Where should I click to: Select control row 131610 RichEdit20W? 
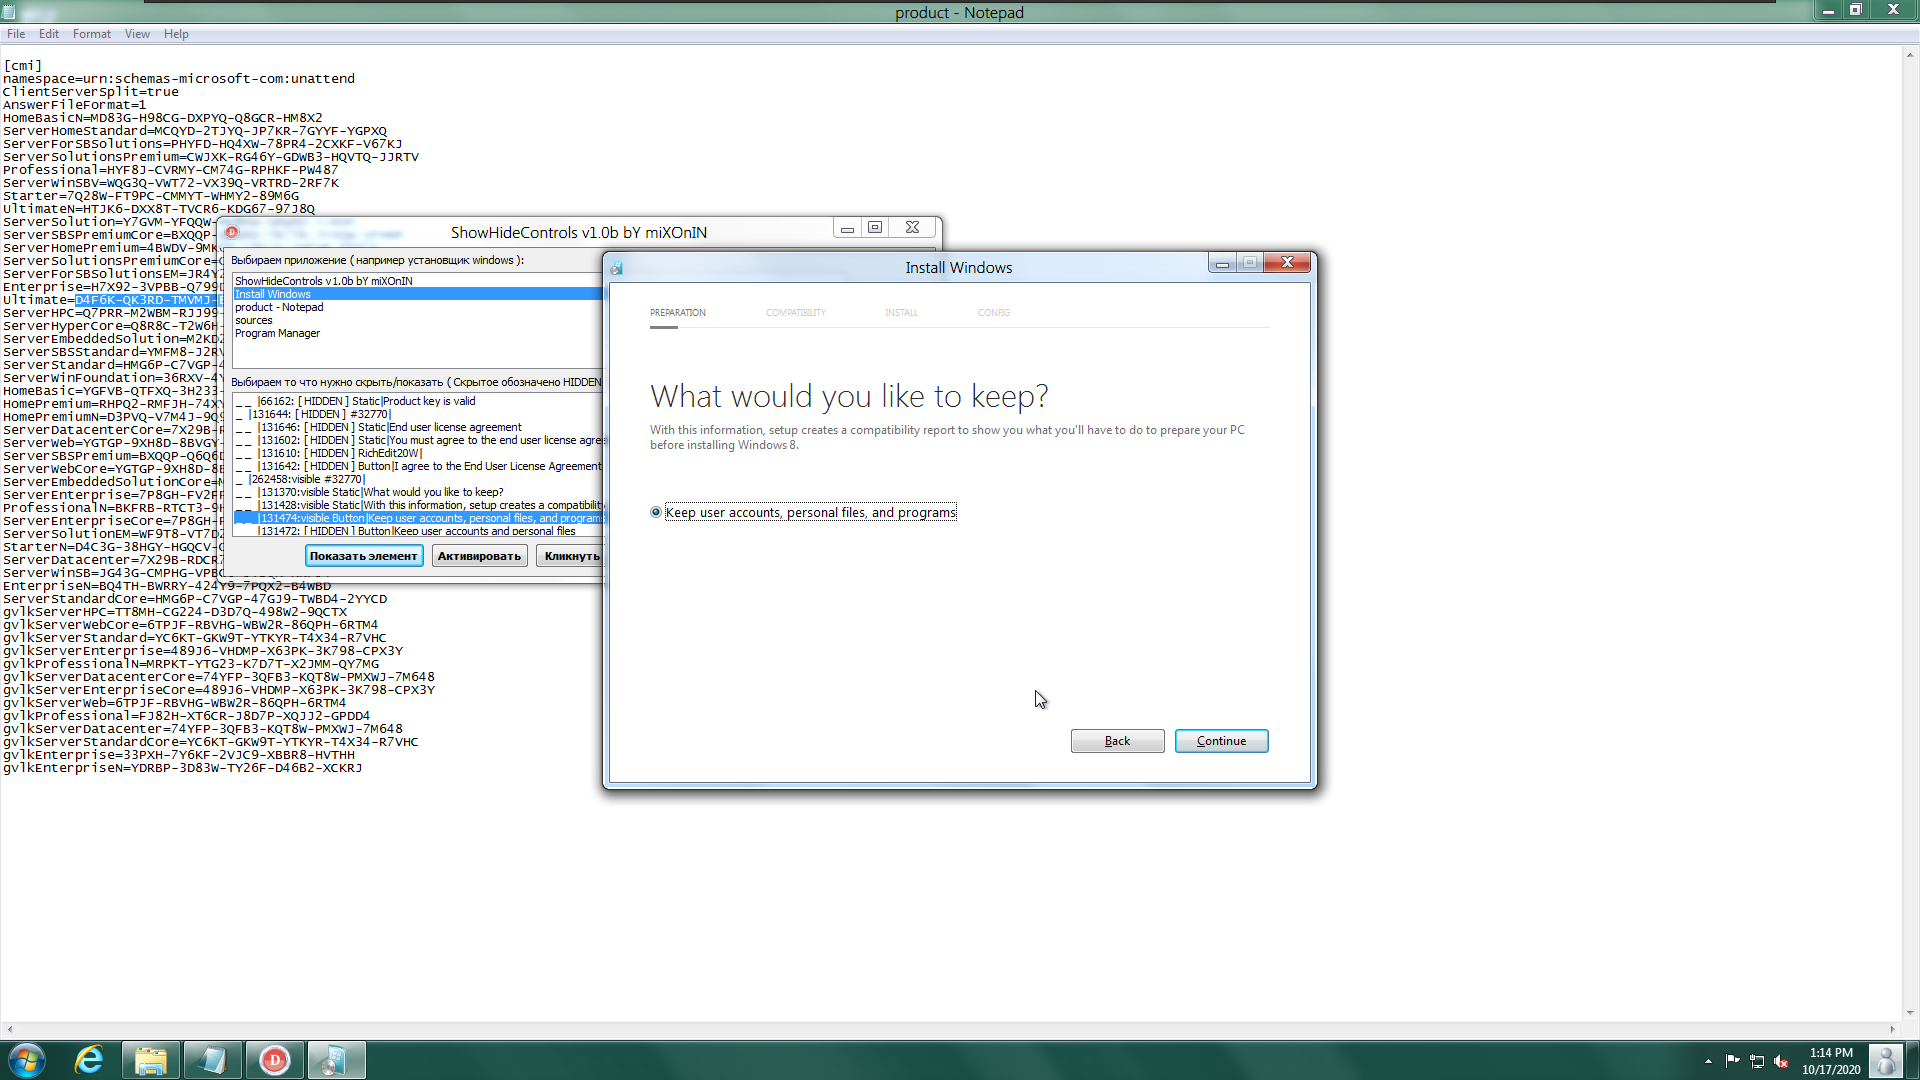[x=419, y=453]
